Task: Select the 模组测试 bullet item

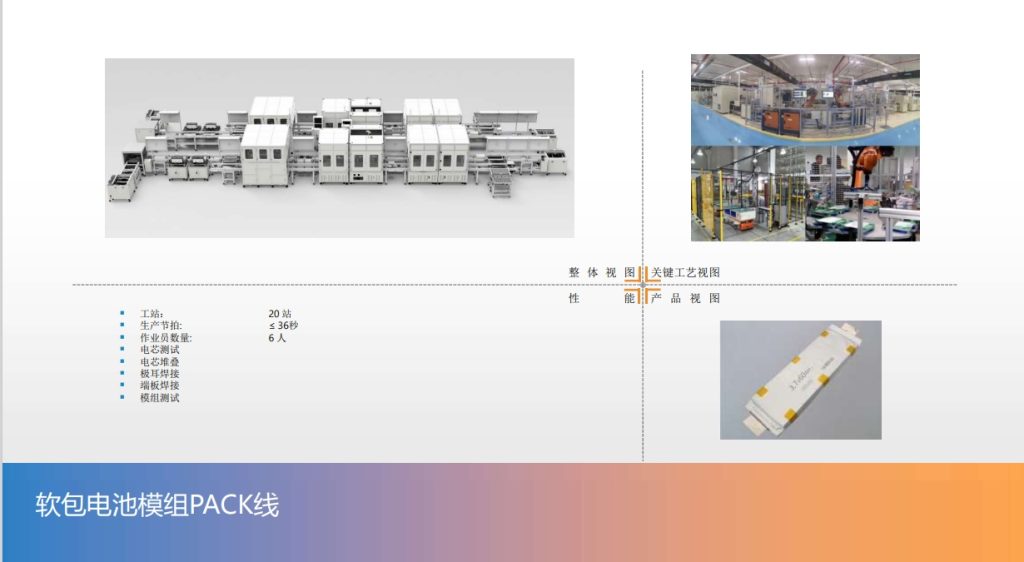Action: pos(159,398)
